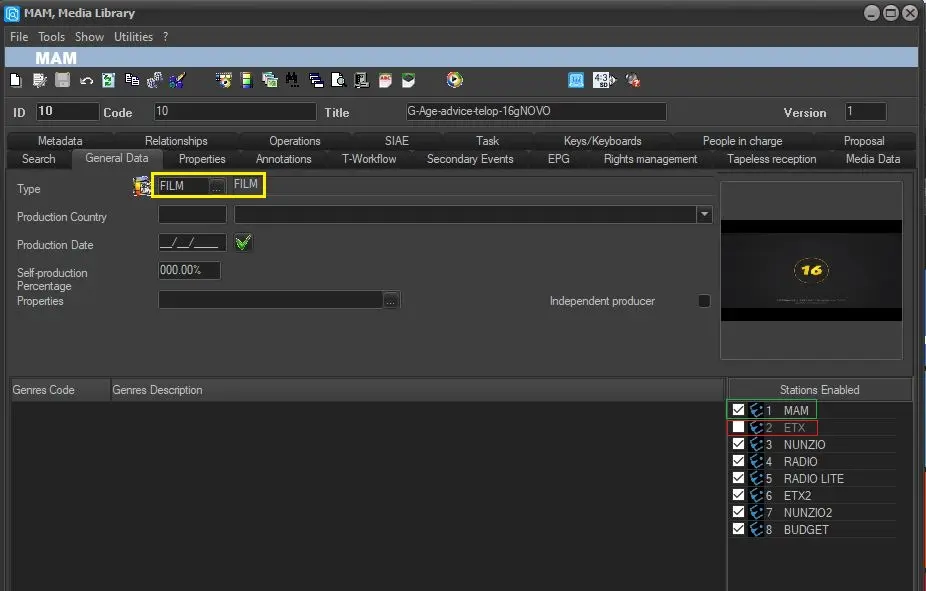Click the orange media player icon

(x=455, y=80)
